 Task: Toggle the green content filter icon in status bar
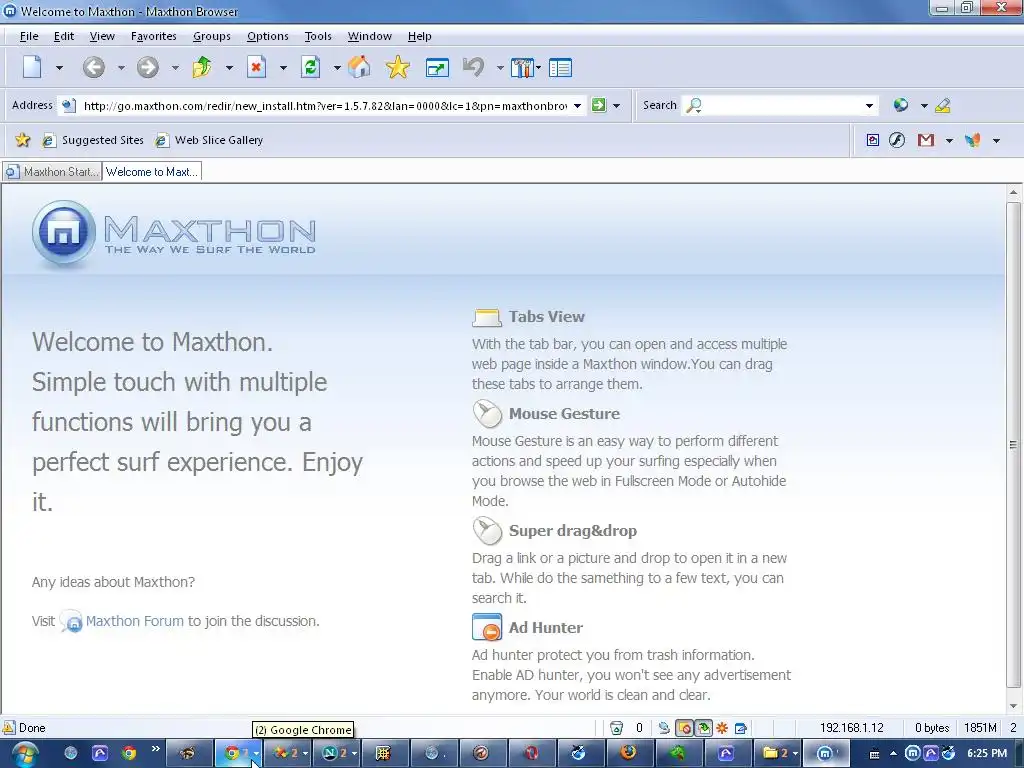point(703,728)
